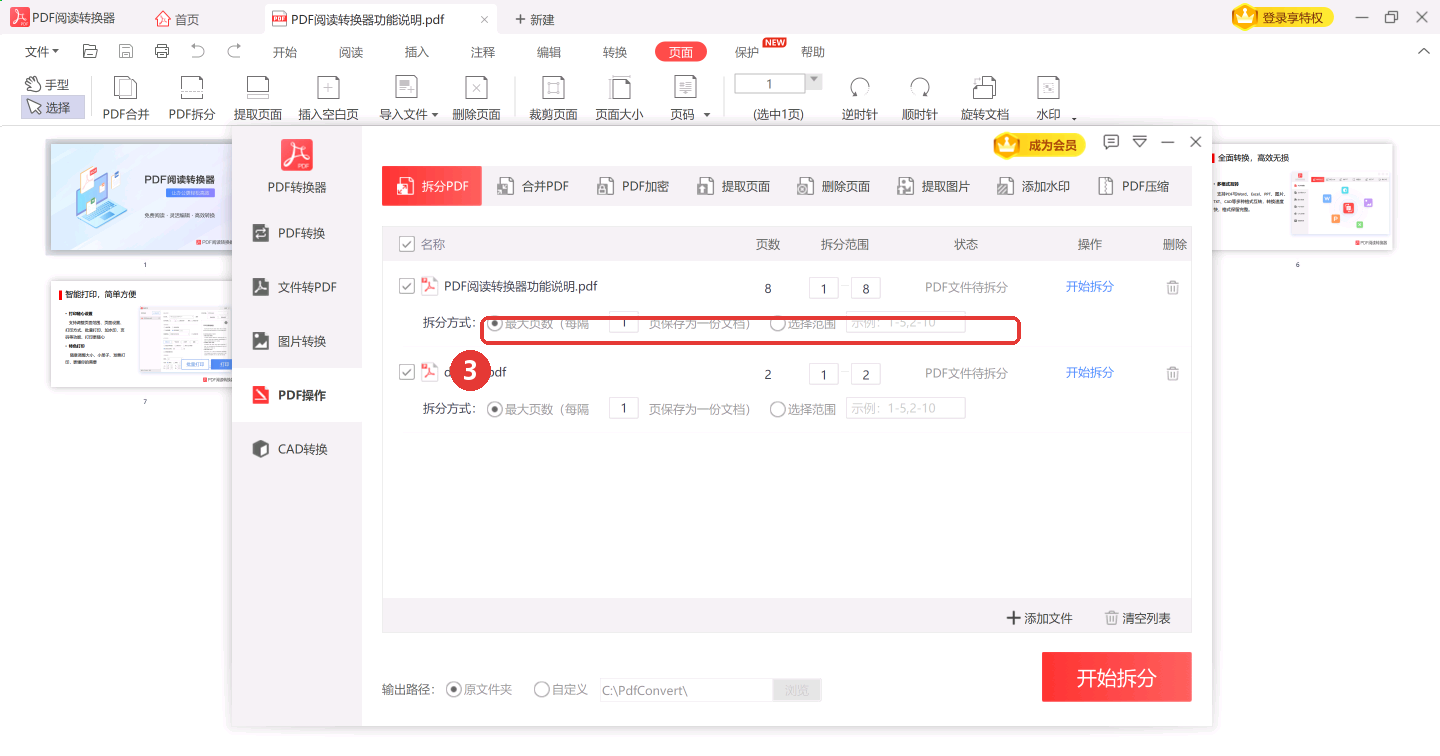Screen dimensions: 1440x756
Task: Click the PDF拆分 icon in the ribbon
Action: click(x=192, y=99)
